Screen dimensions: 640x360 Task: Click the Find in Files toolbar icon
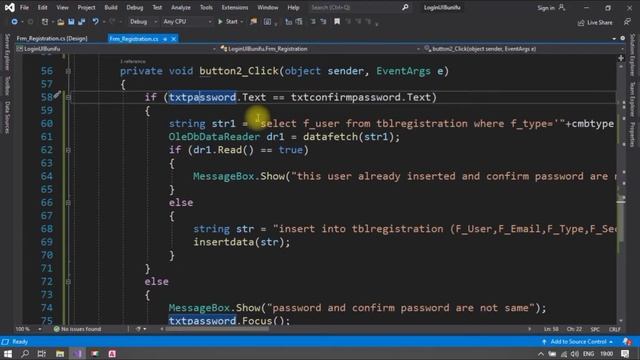point(253,22)
